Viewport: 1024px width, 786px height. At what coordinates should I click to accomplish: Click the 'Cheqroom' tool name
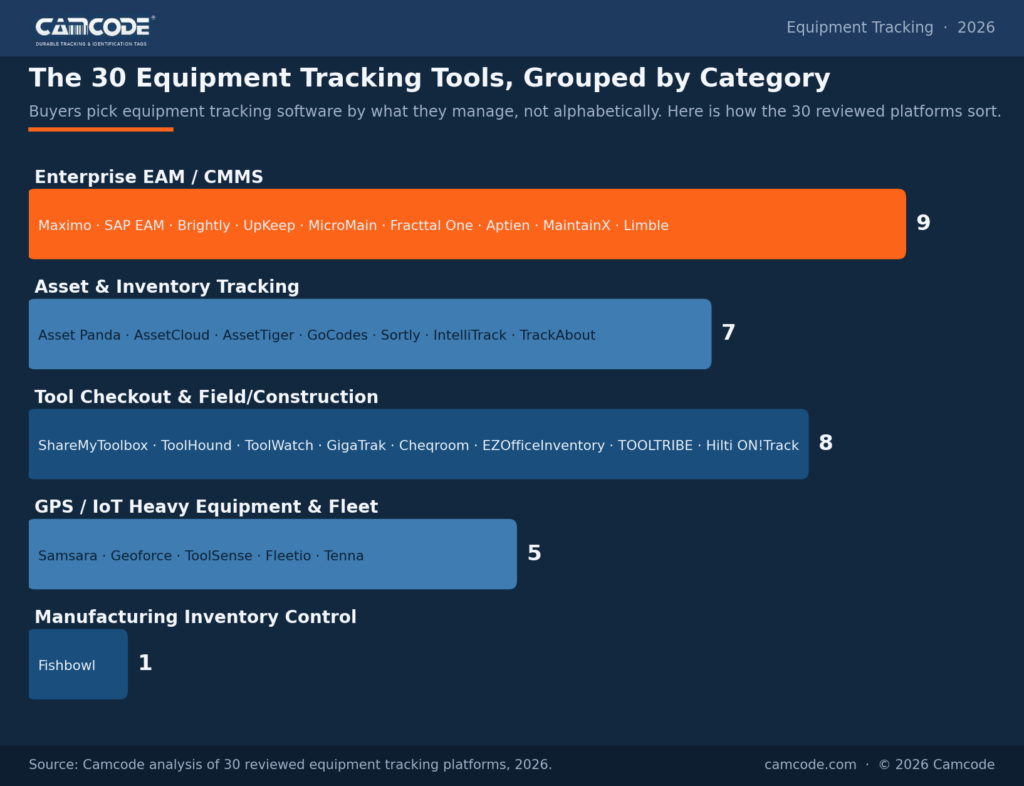[x=434, y=445]
